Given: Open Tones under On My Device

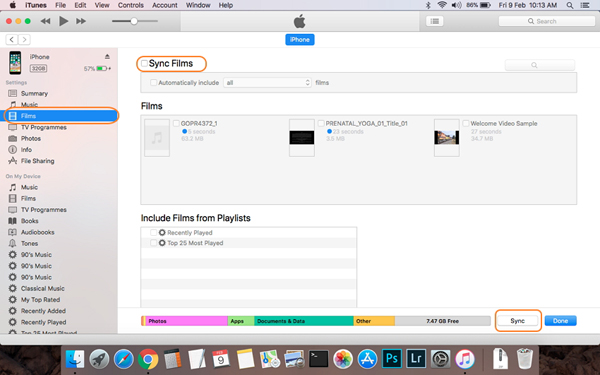Looking at the screenshot, I should tap(29, 243).
